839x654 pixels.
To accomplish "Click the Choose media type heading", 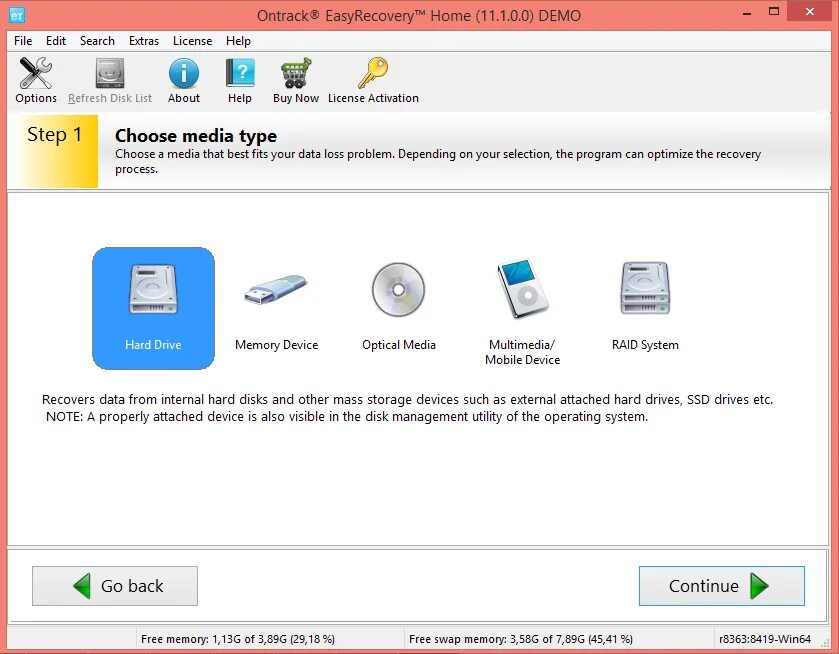I will (196, 136).
